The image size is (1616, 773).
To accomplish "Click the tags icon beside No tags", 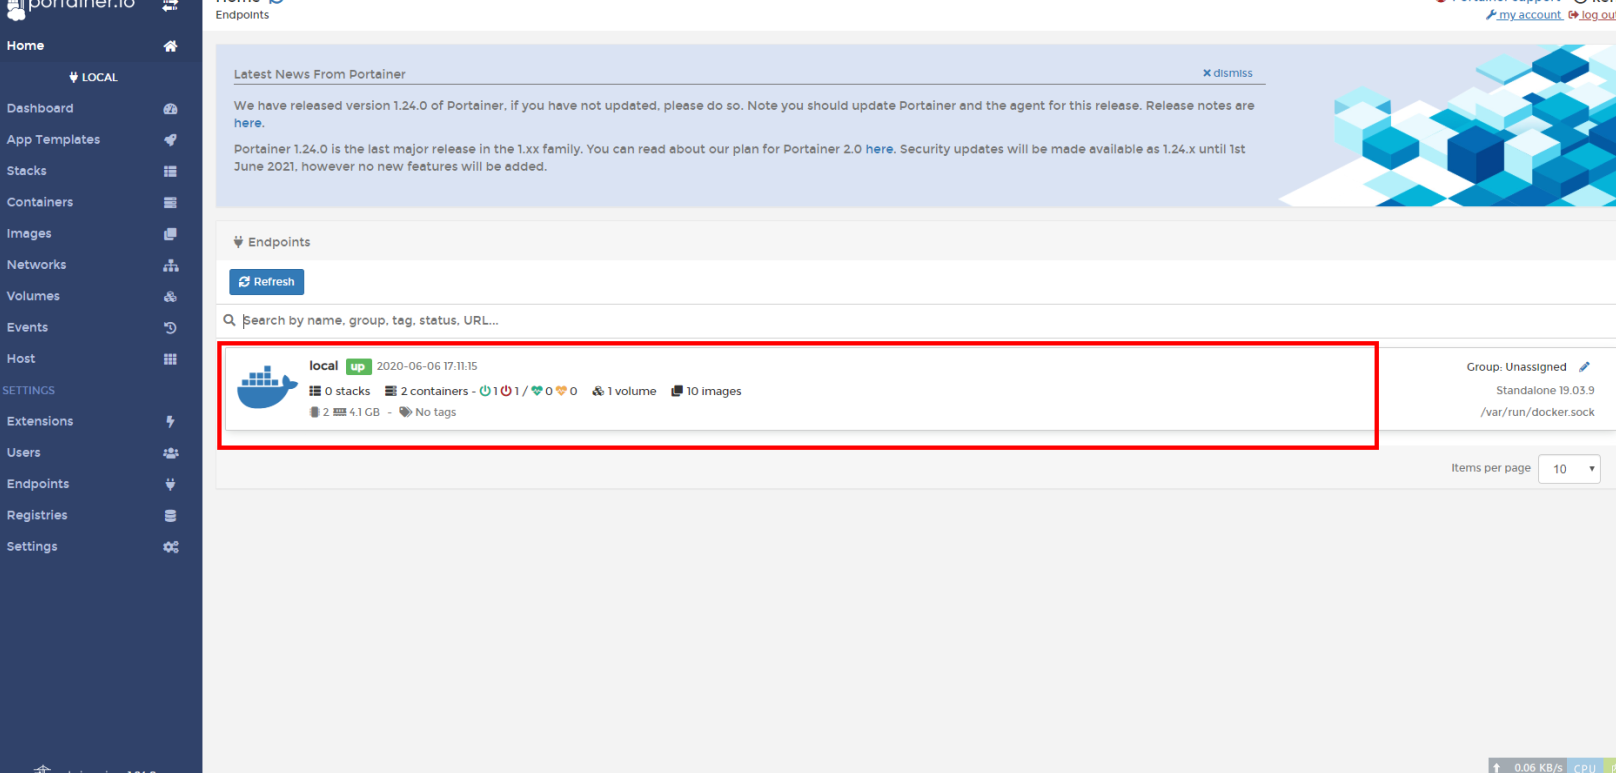I will [x=406, y=412].
